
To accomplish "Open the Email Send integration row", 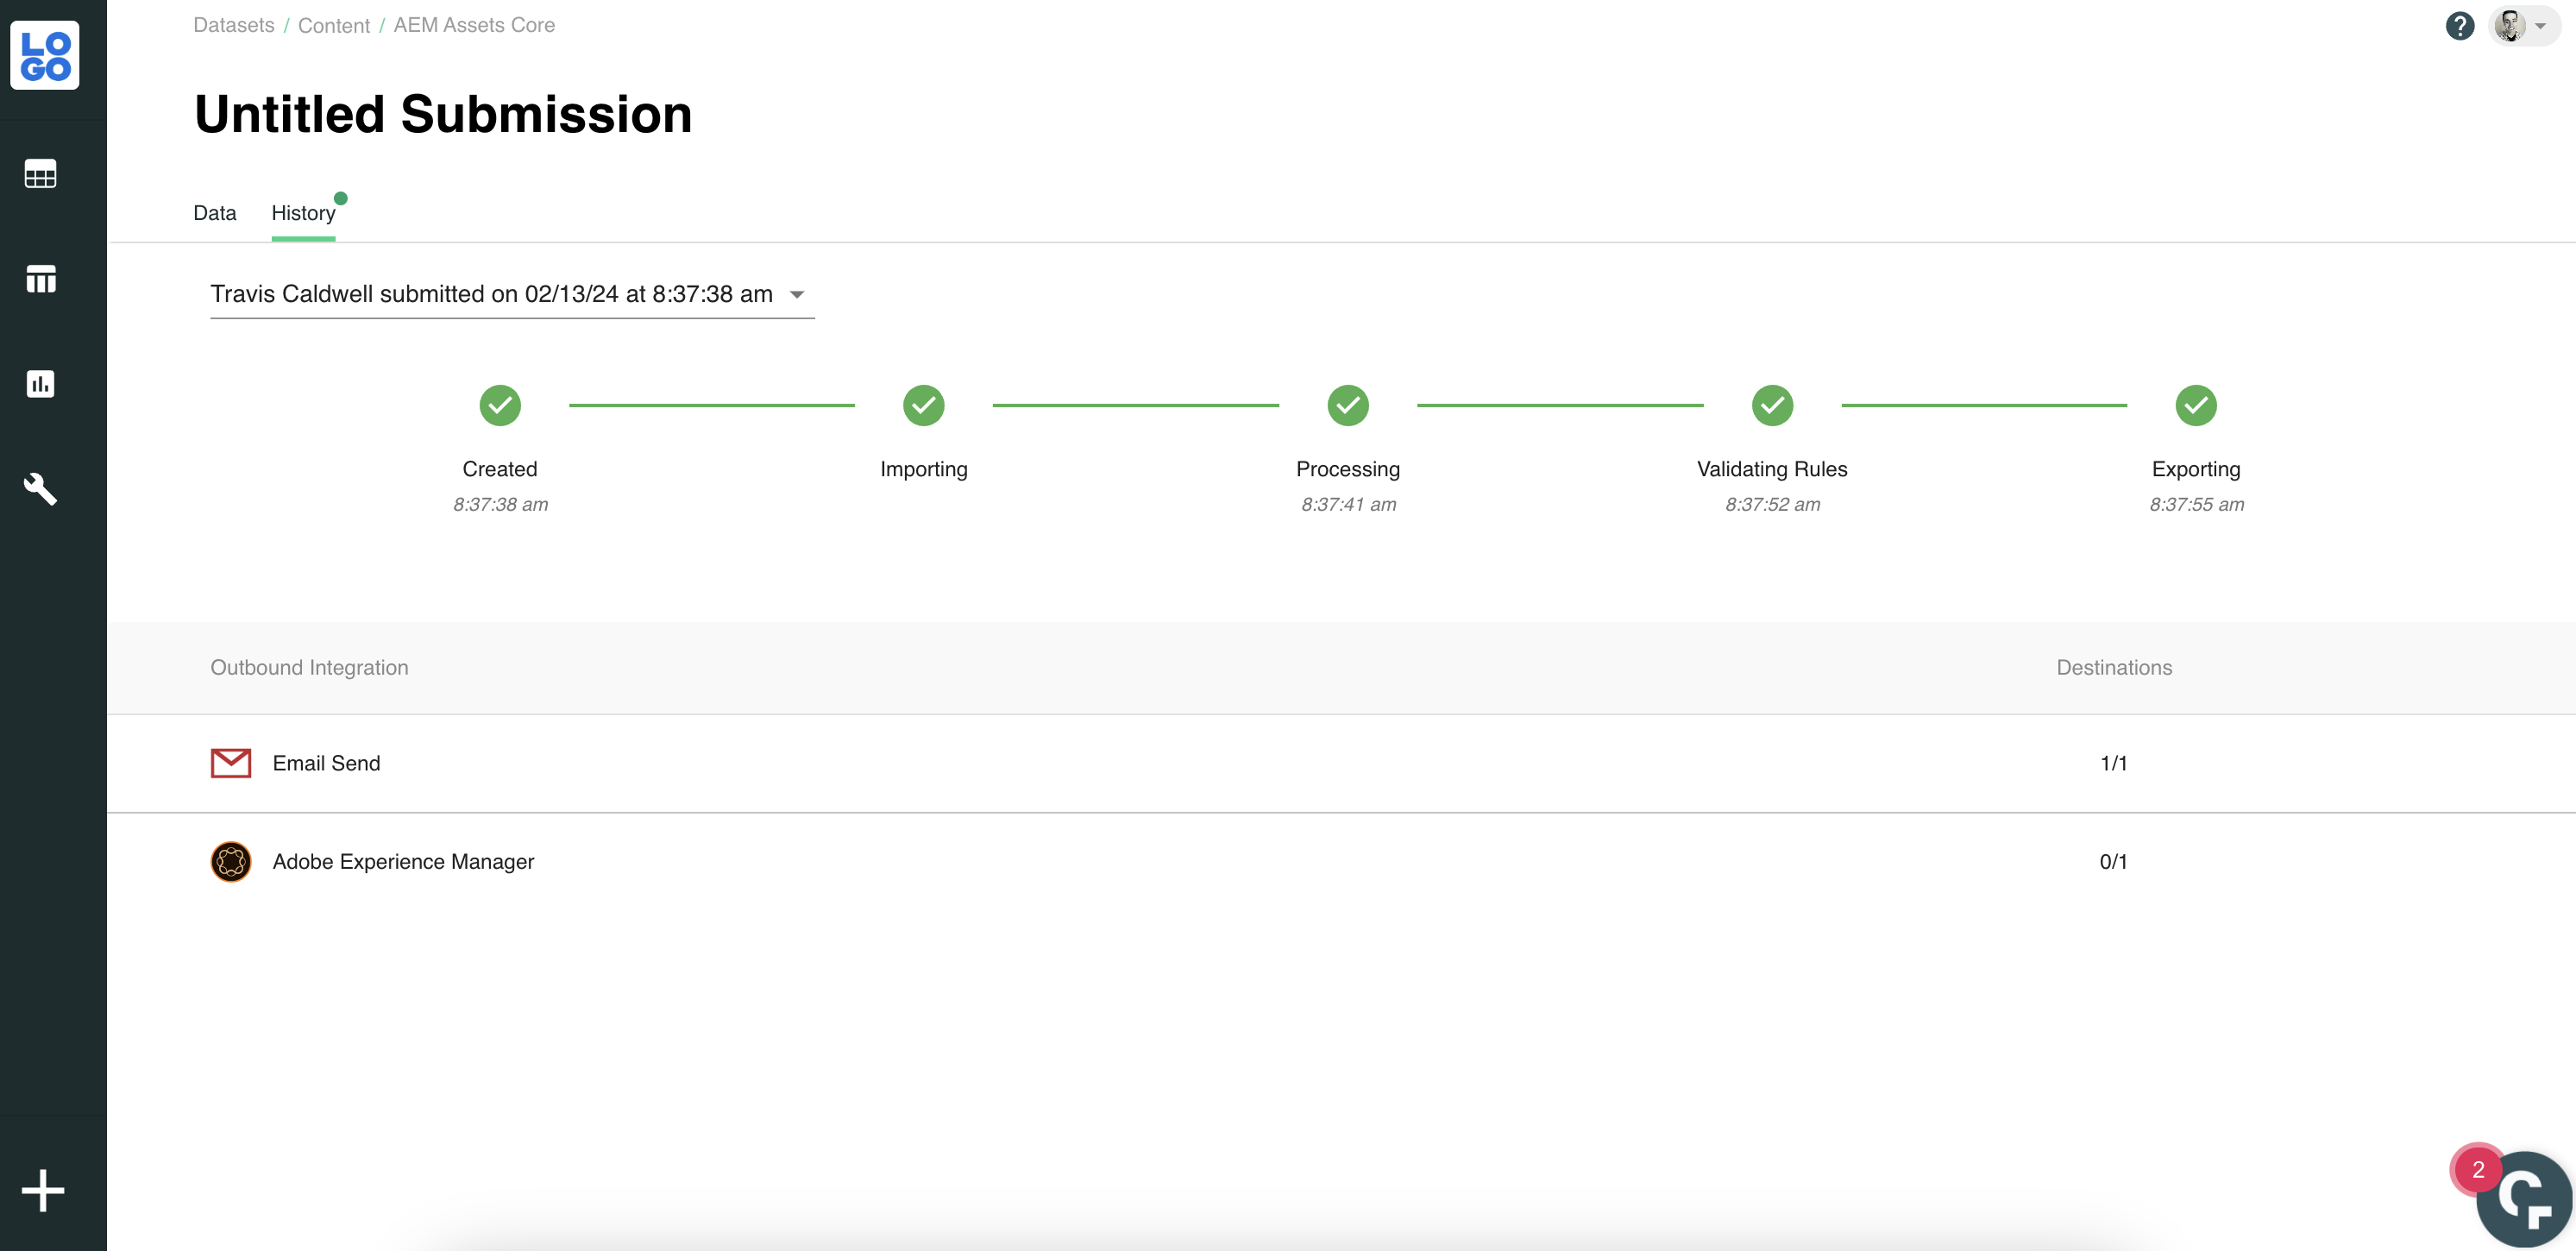I will [x=1341, y=763].
